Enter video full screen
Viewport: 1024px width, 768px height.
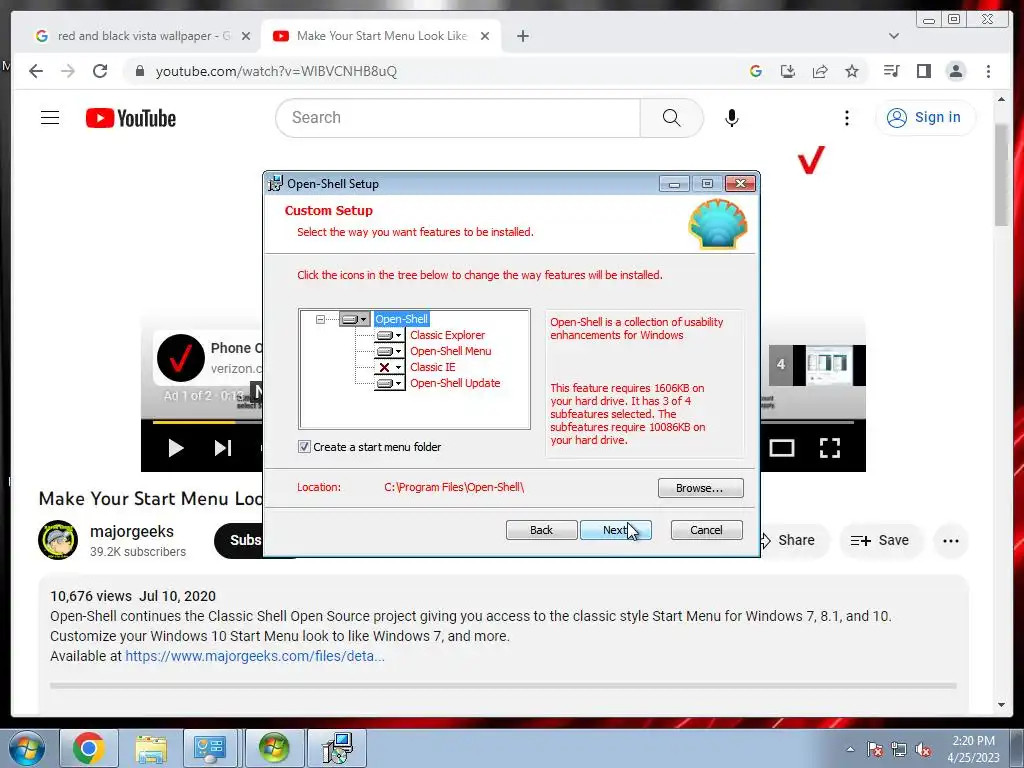[830, 448]
